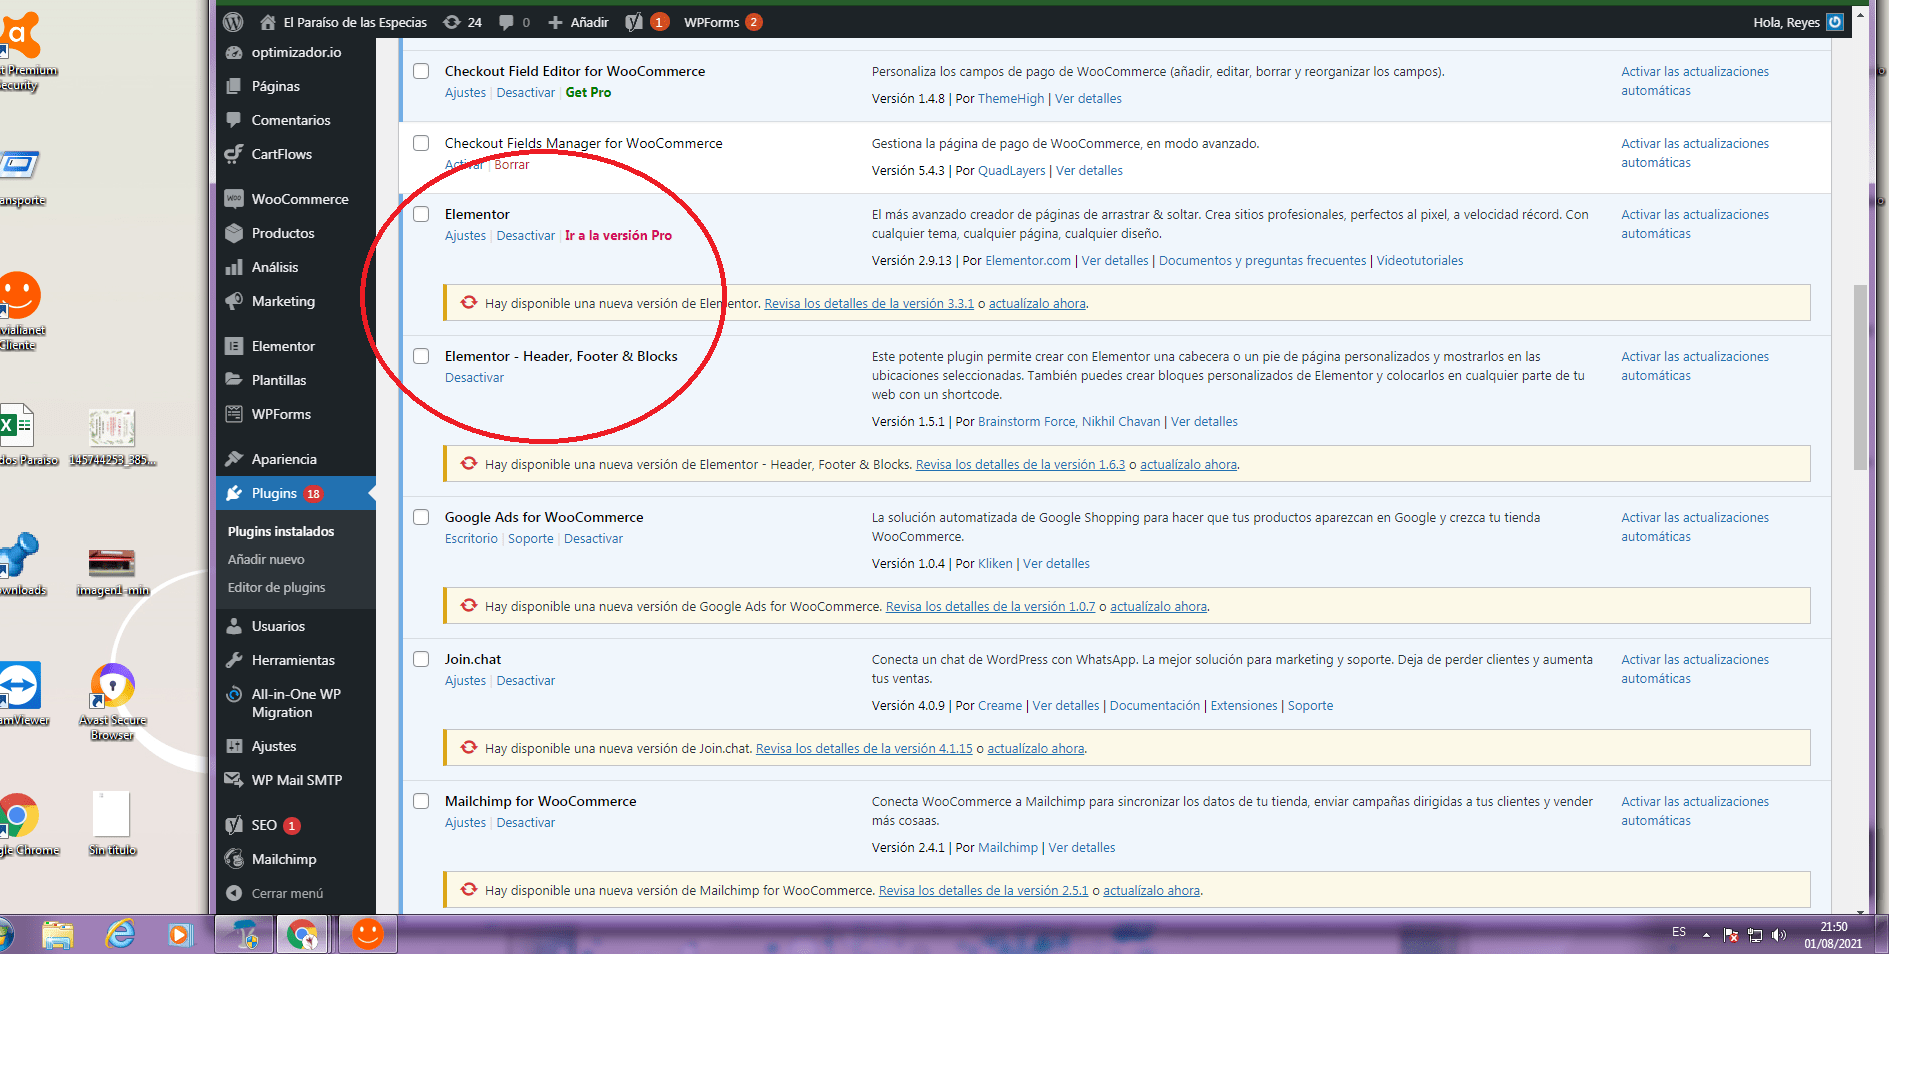
Task: Click Escritorio under Google Ads for WooCommerce
Action: [471, 538]
